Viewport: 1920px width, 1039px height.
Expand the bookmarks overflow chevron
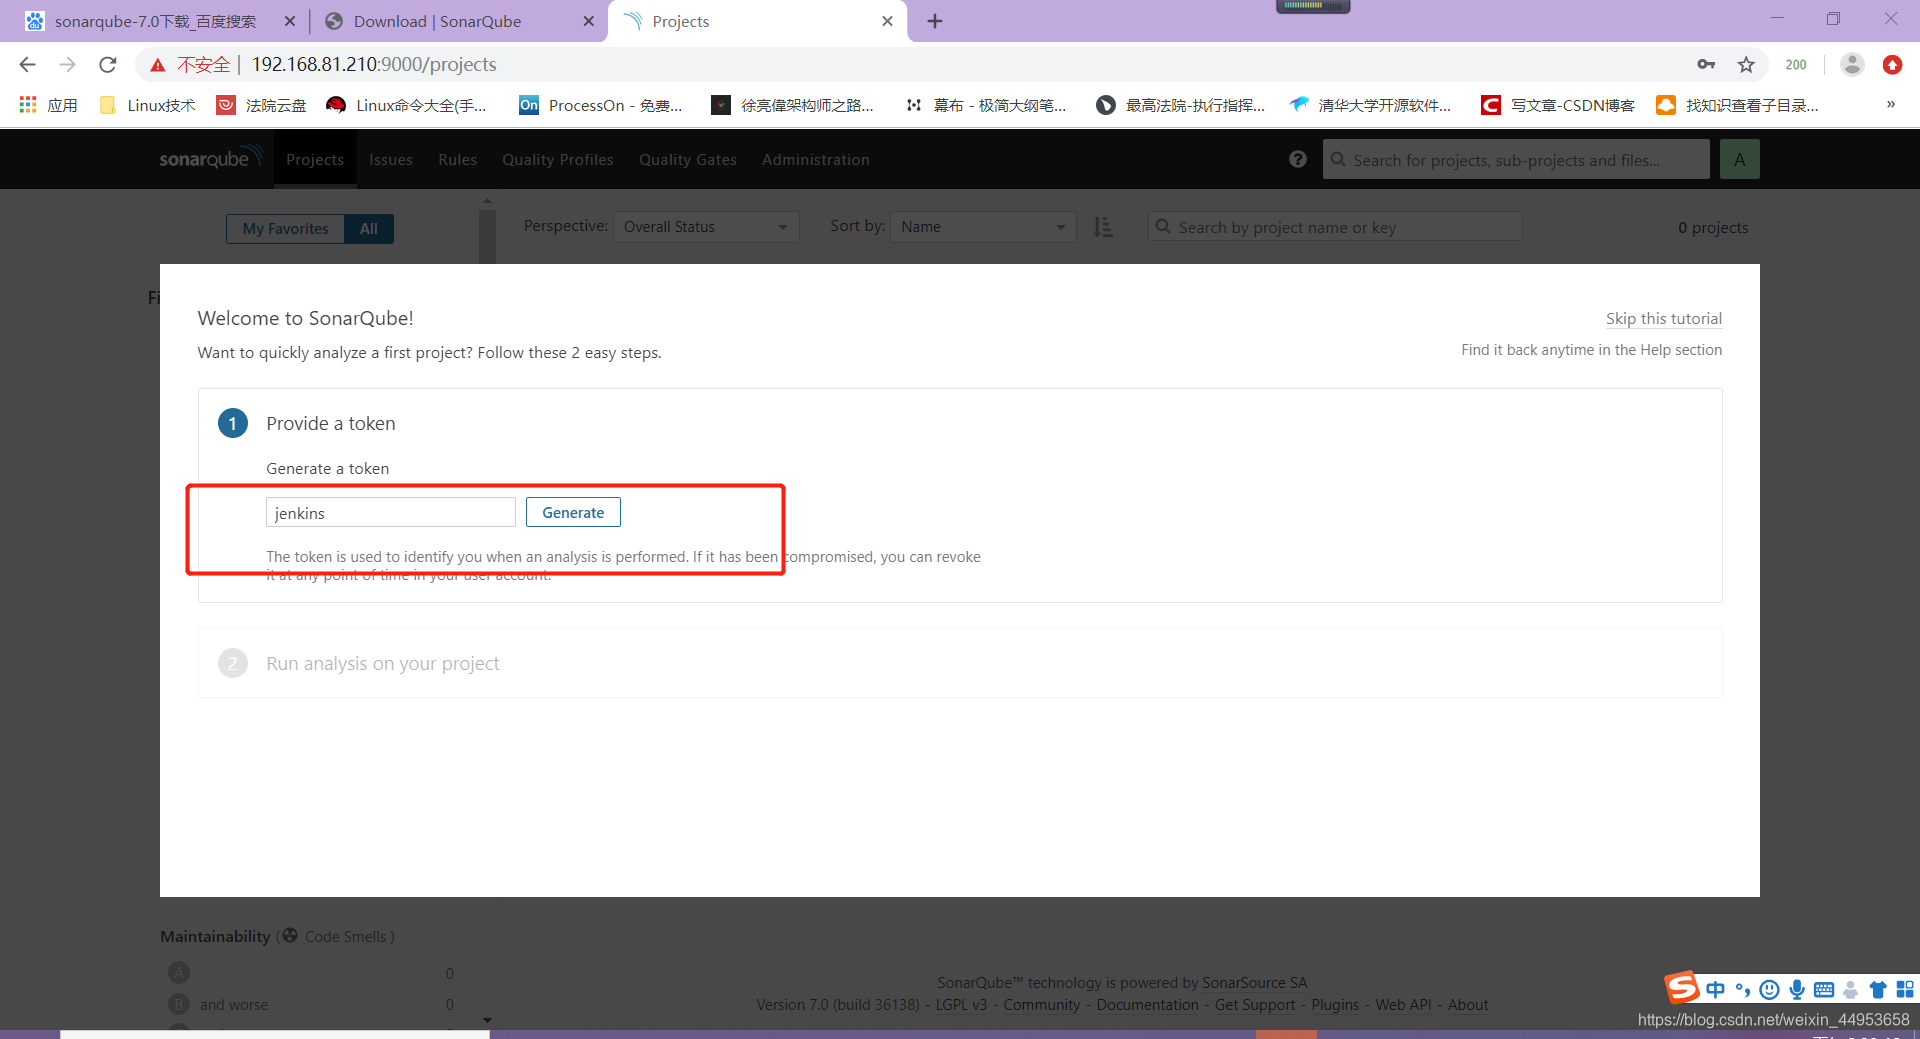tap(1891, 104)
